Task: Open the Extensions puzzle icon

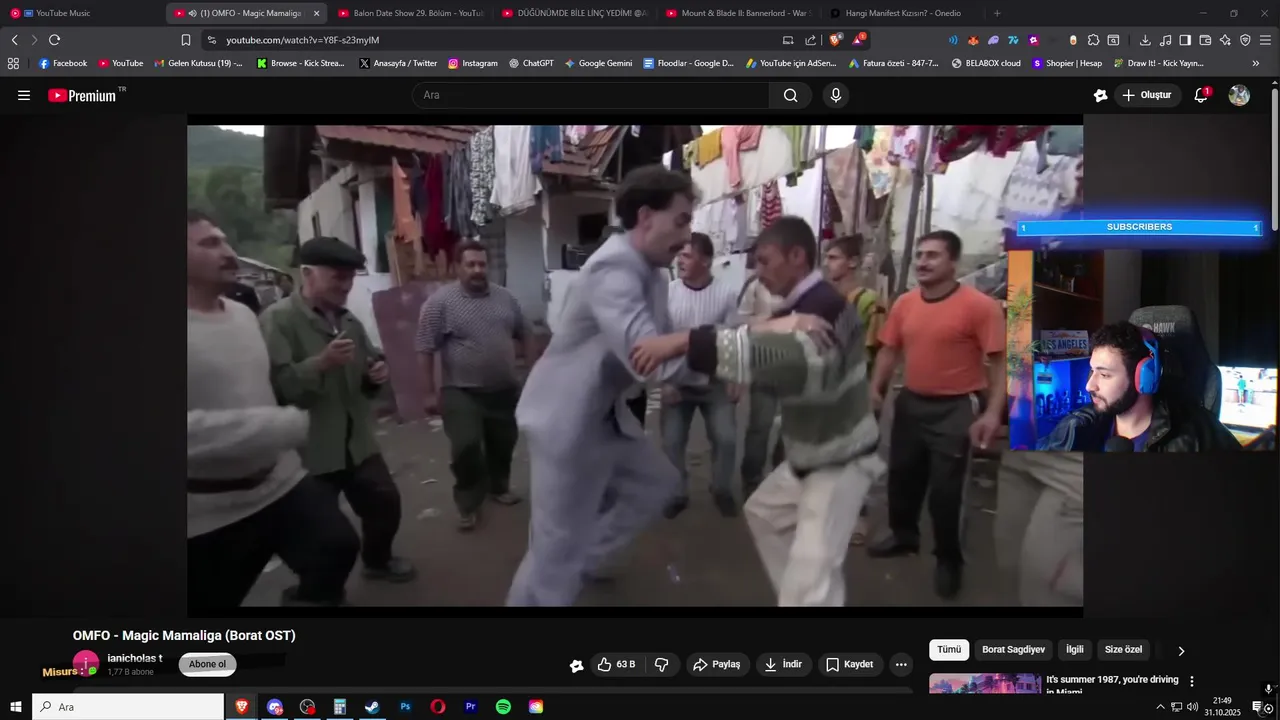Action: tap(1093, 40)
